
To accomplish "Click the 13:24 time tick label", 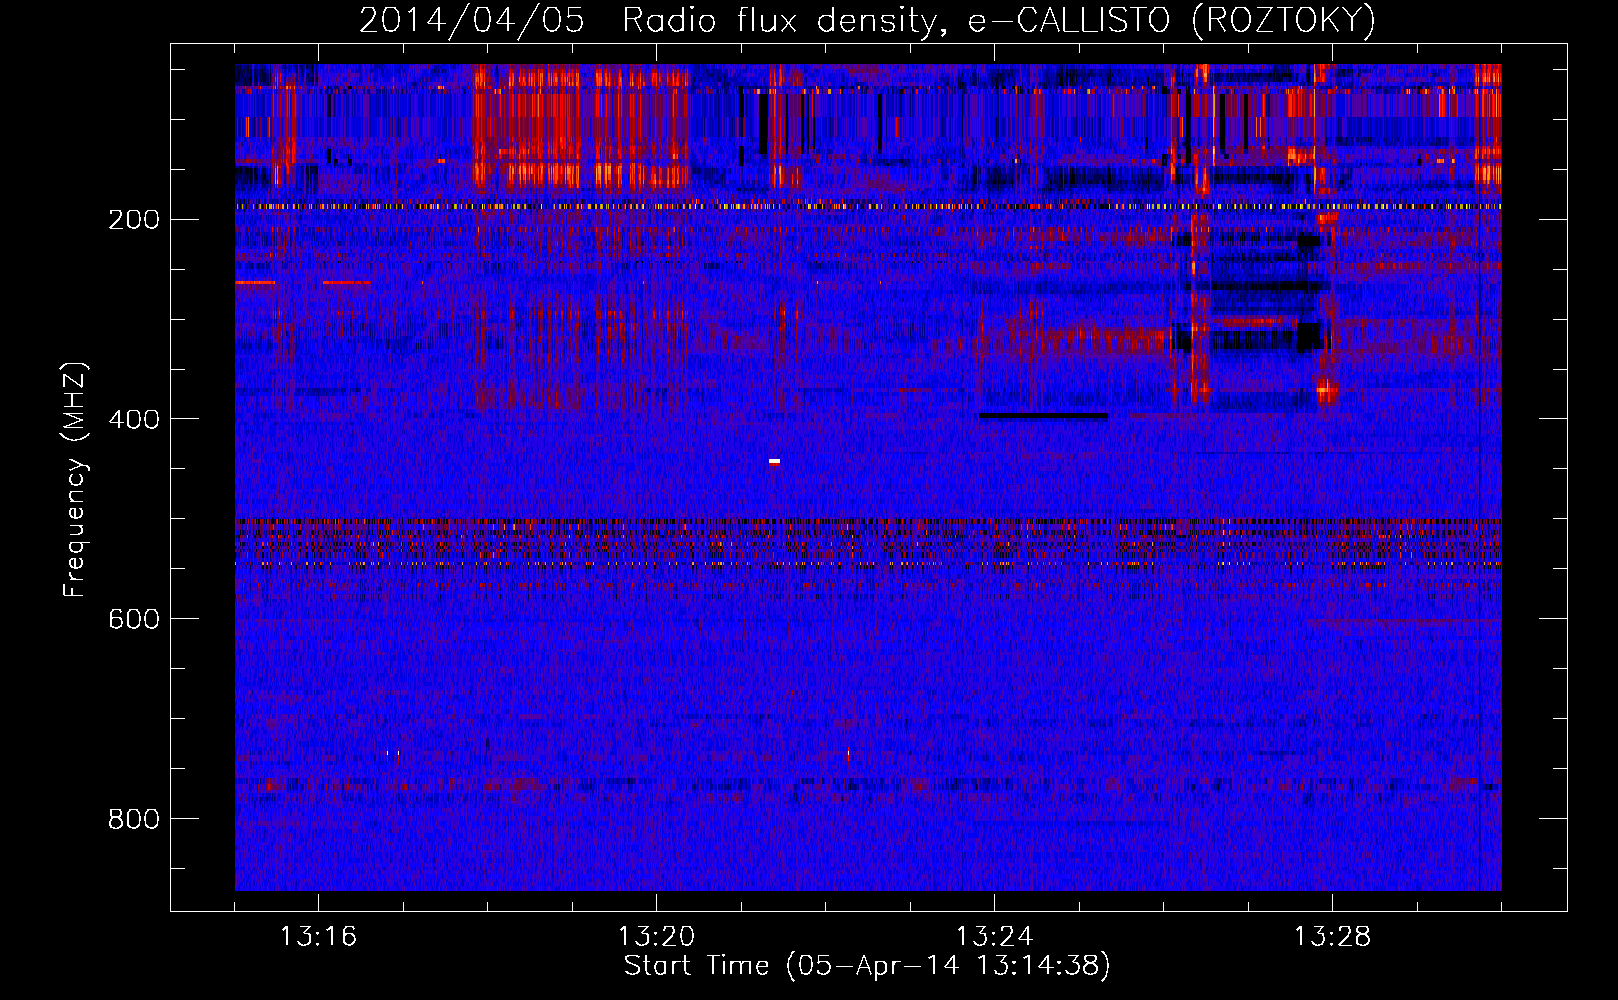I will point(994,937).
